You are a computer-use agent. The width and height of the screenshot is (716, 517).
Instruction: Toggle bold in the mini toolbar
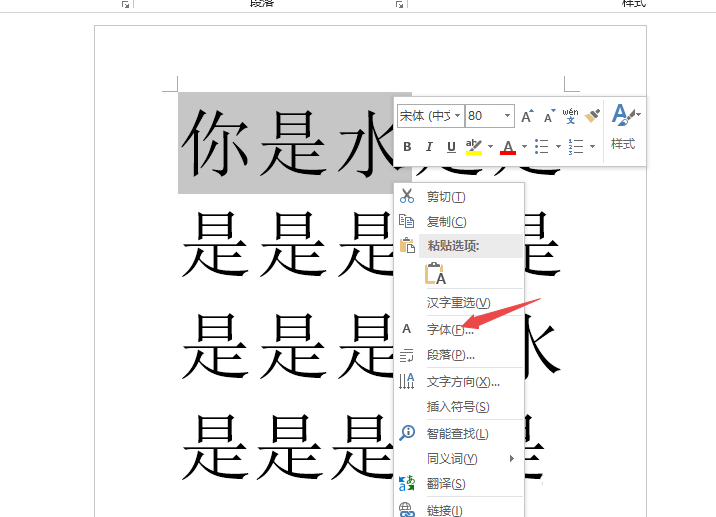407,147
